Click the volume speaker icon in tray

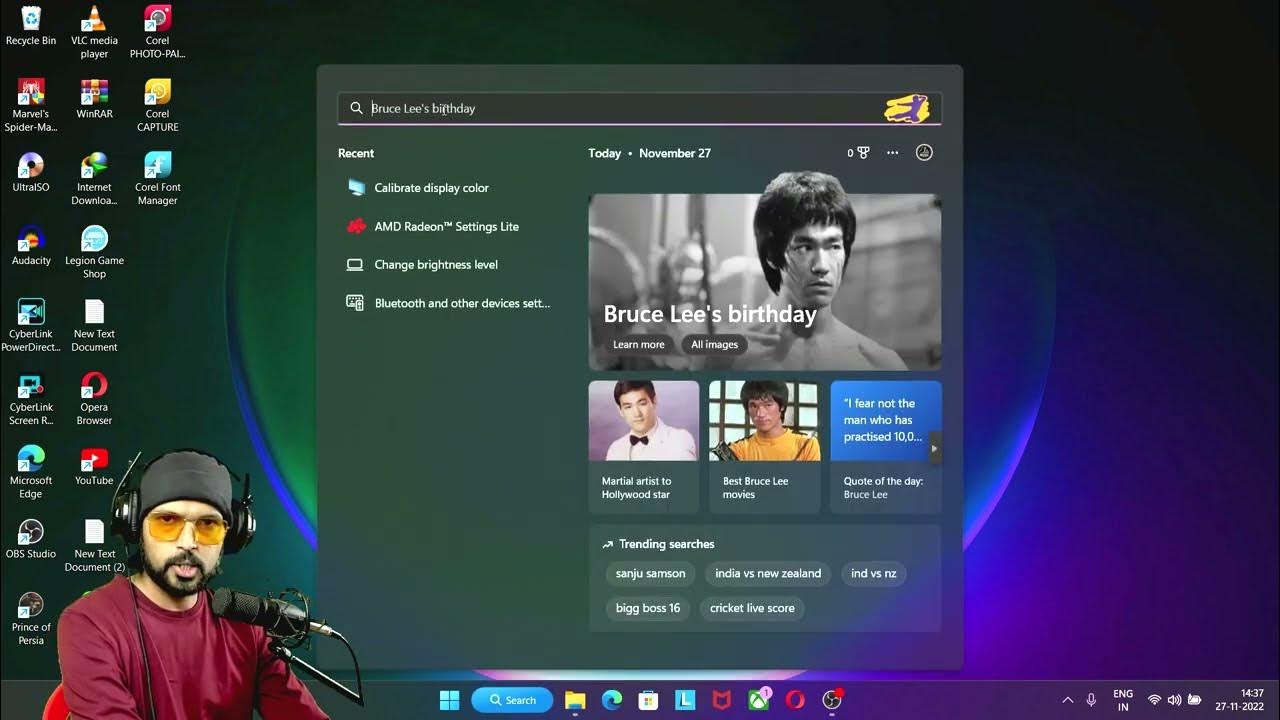tap(1174, 700)
